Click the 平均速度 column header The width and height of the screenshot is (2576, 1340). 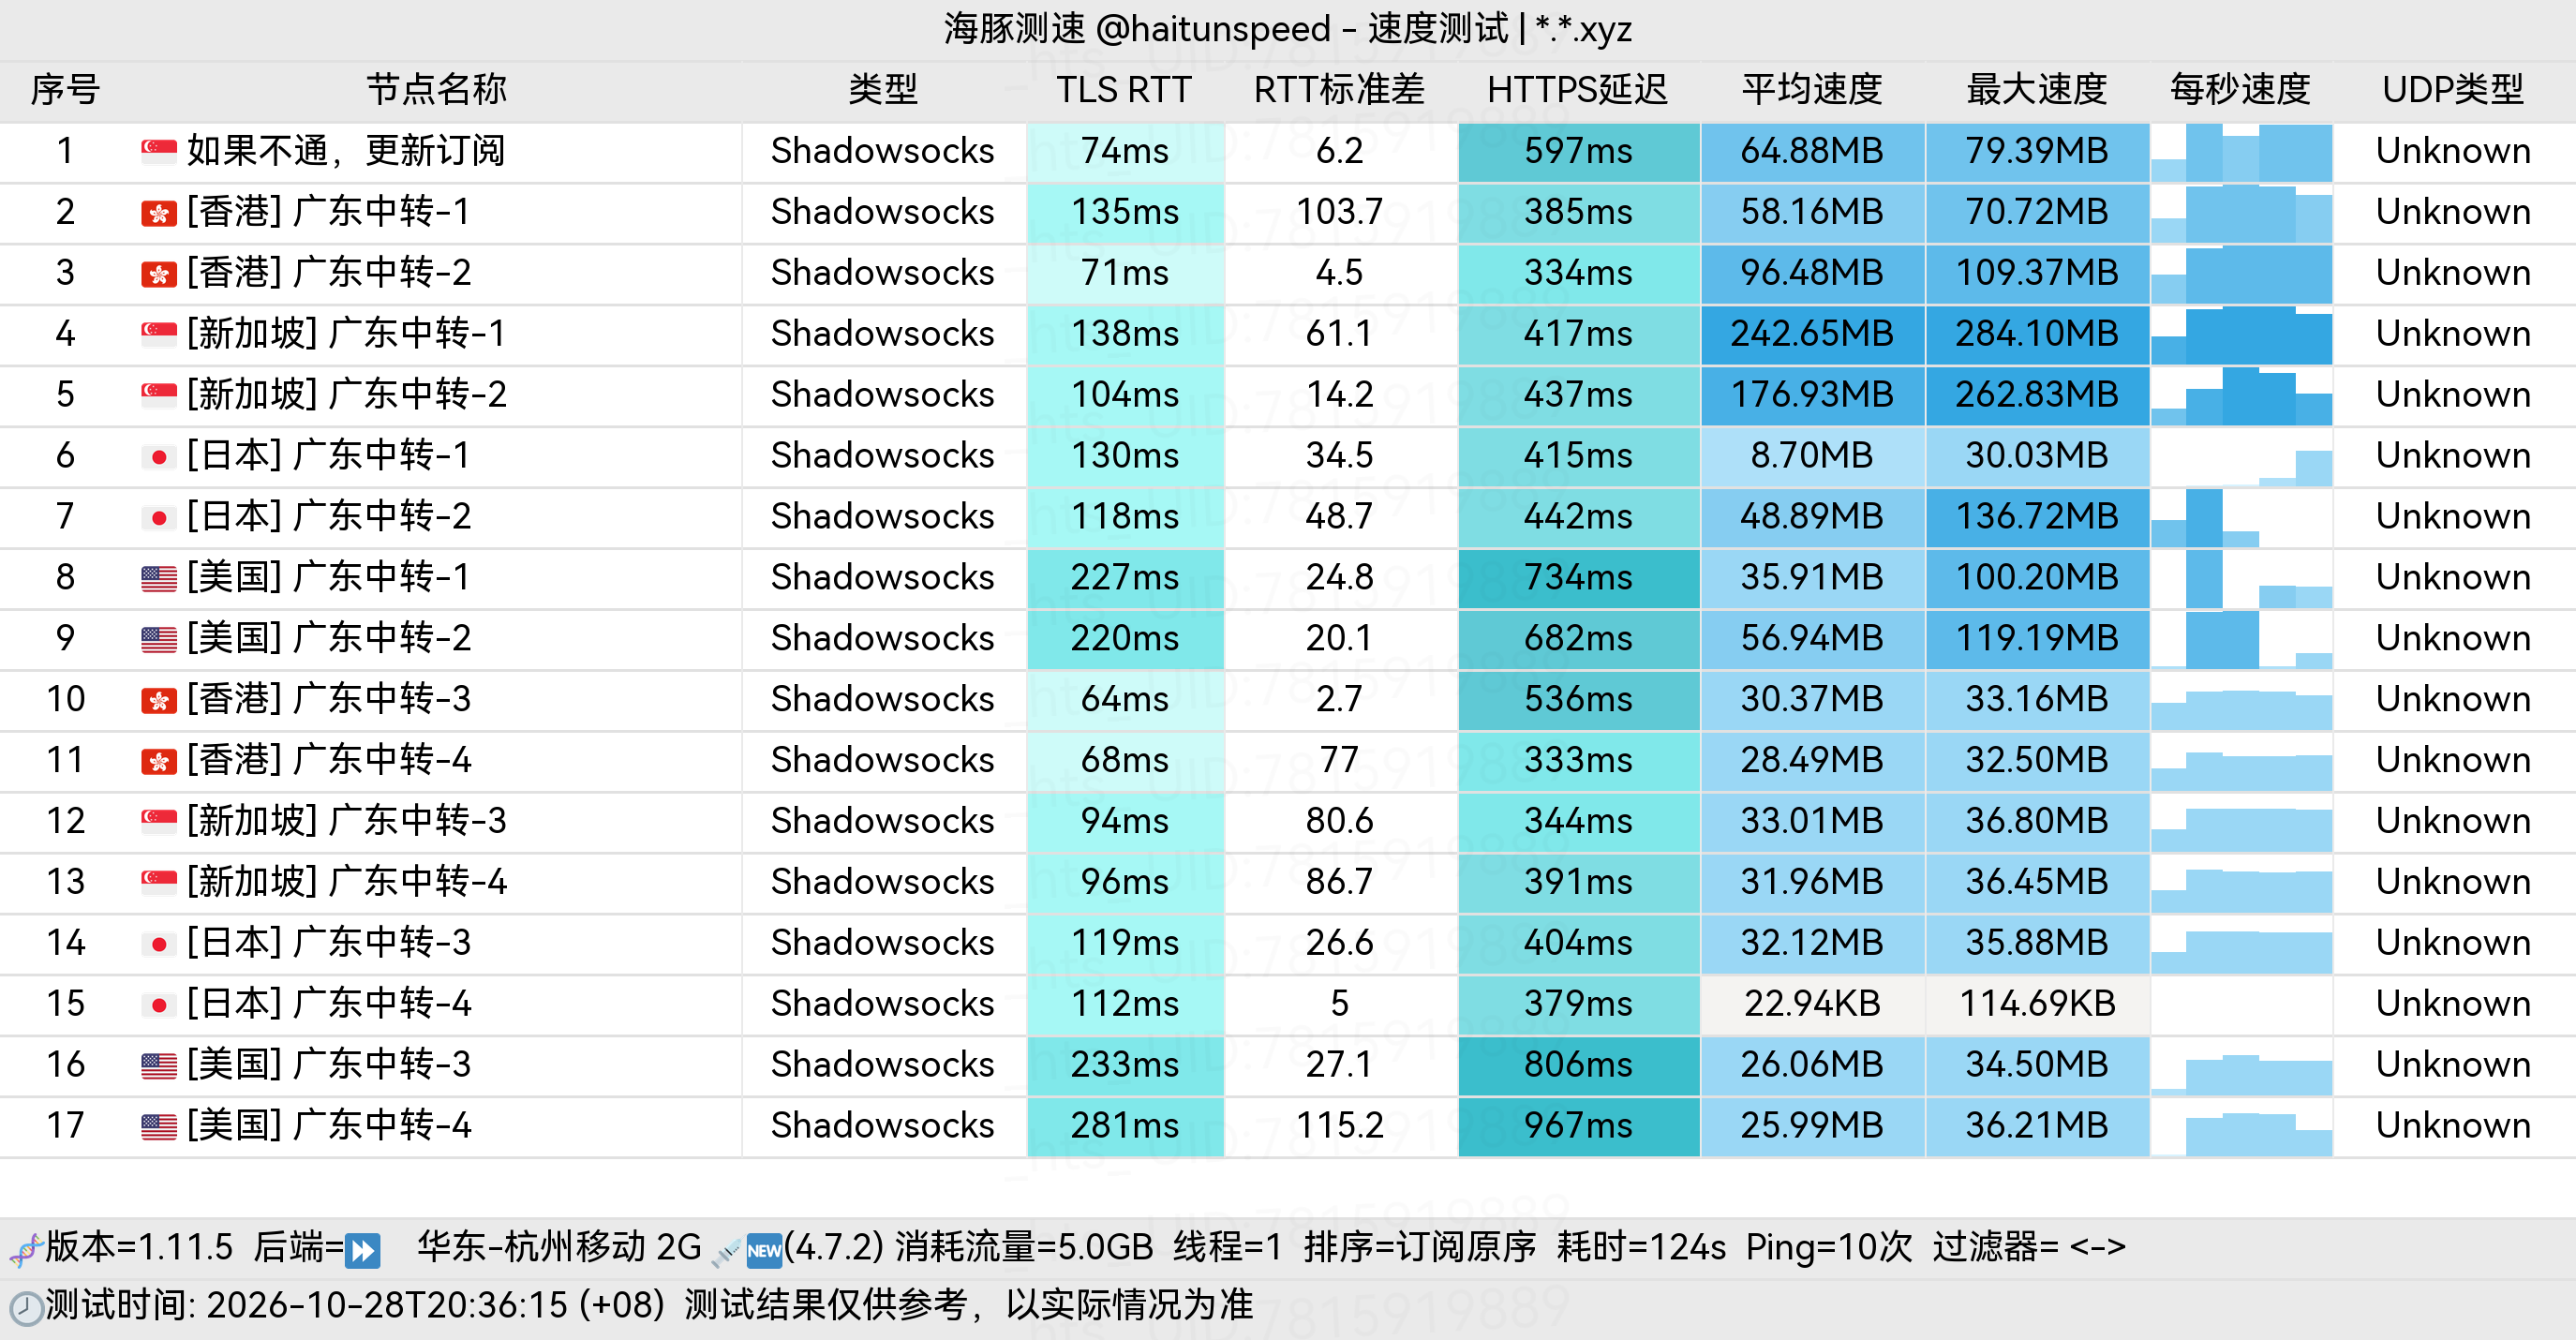click(x=1812, y=90)
